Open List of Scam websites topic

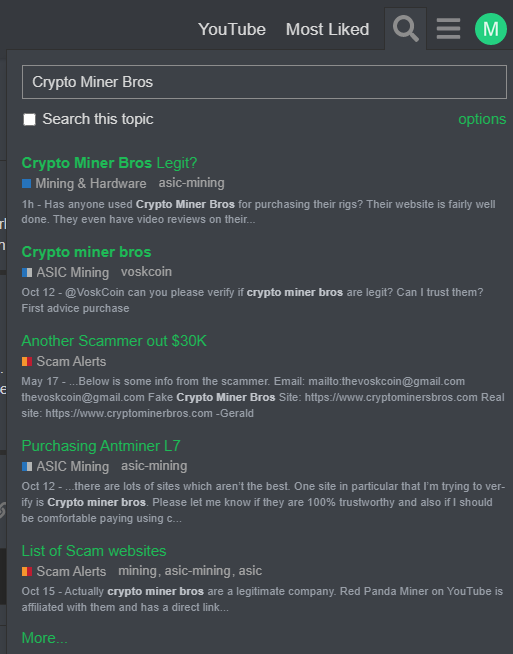[94, 551]
